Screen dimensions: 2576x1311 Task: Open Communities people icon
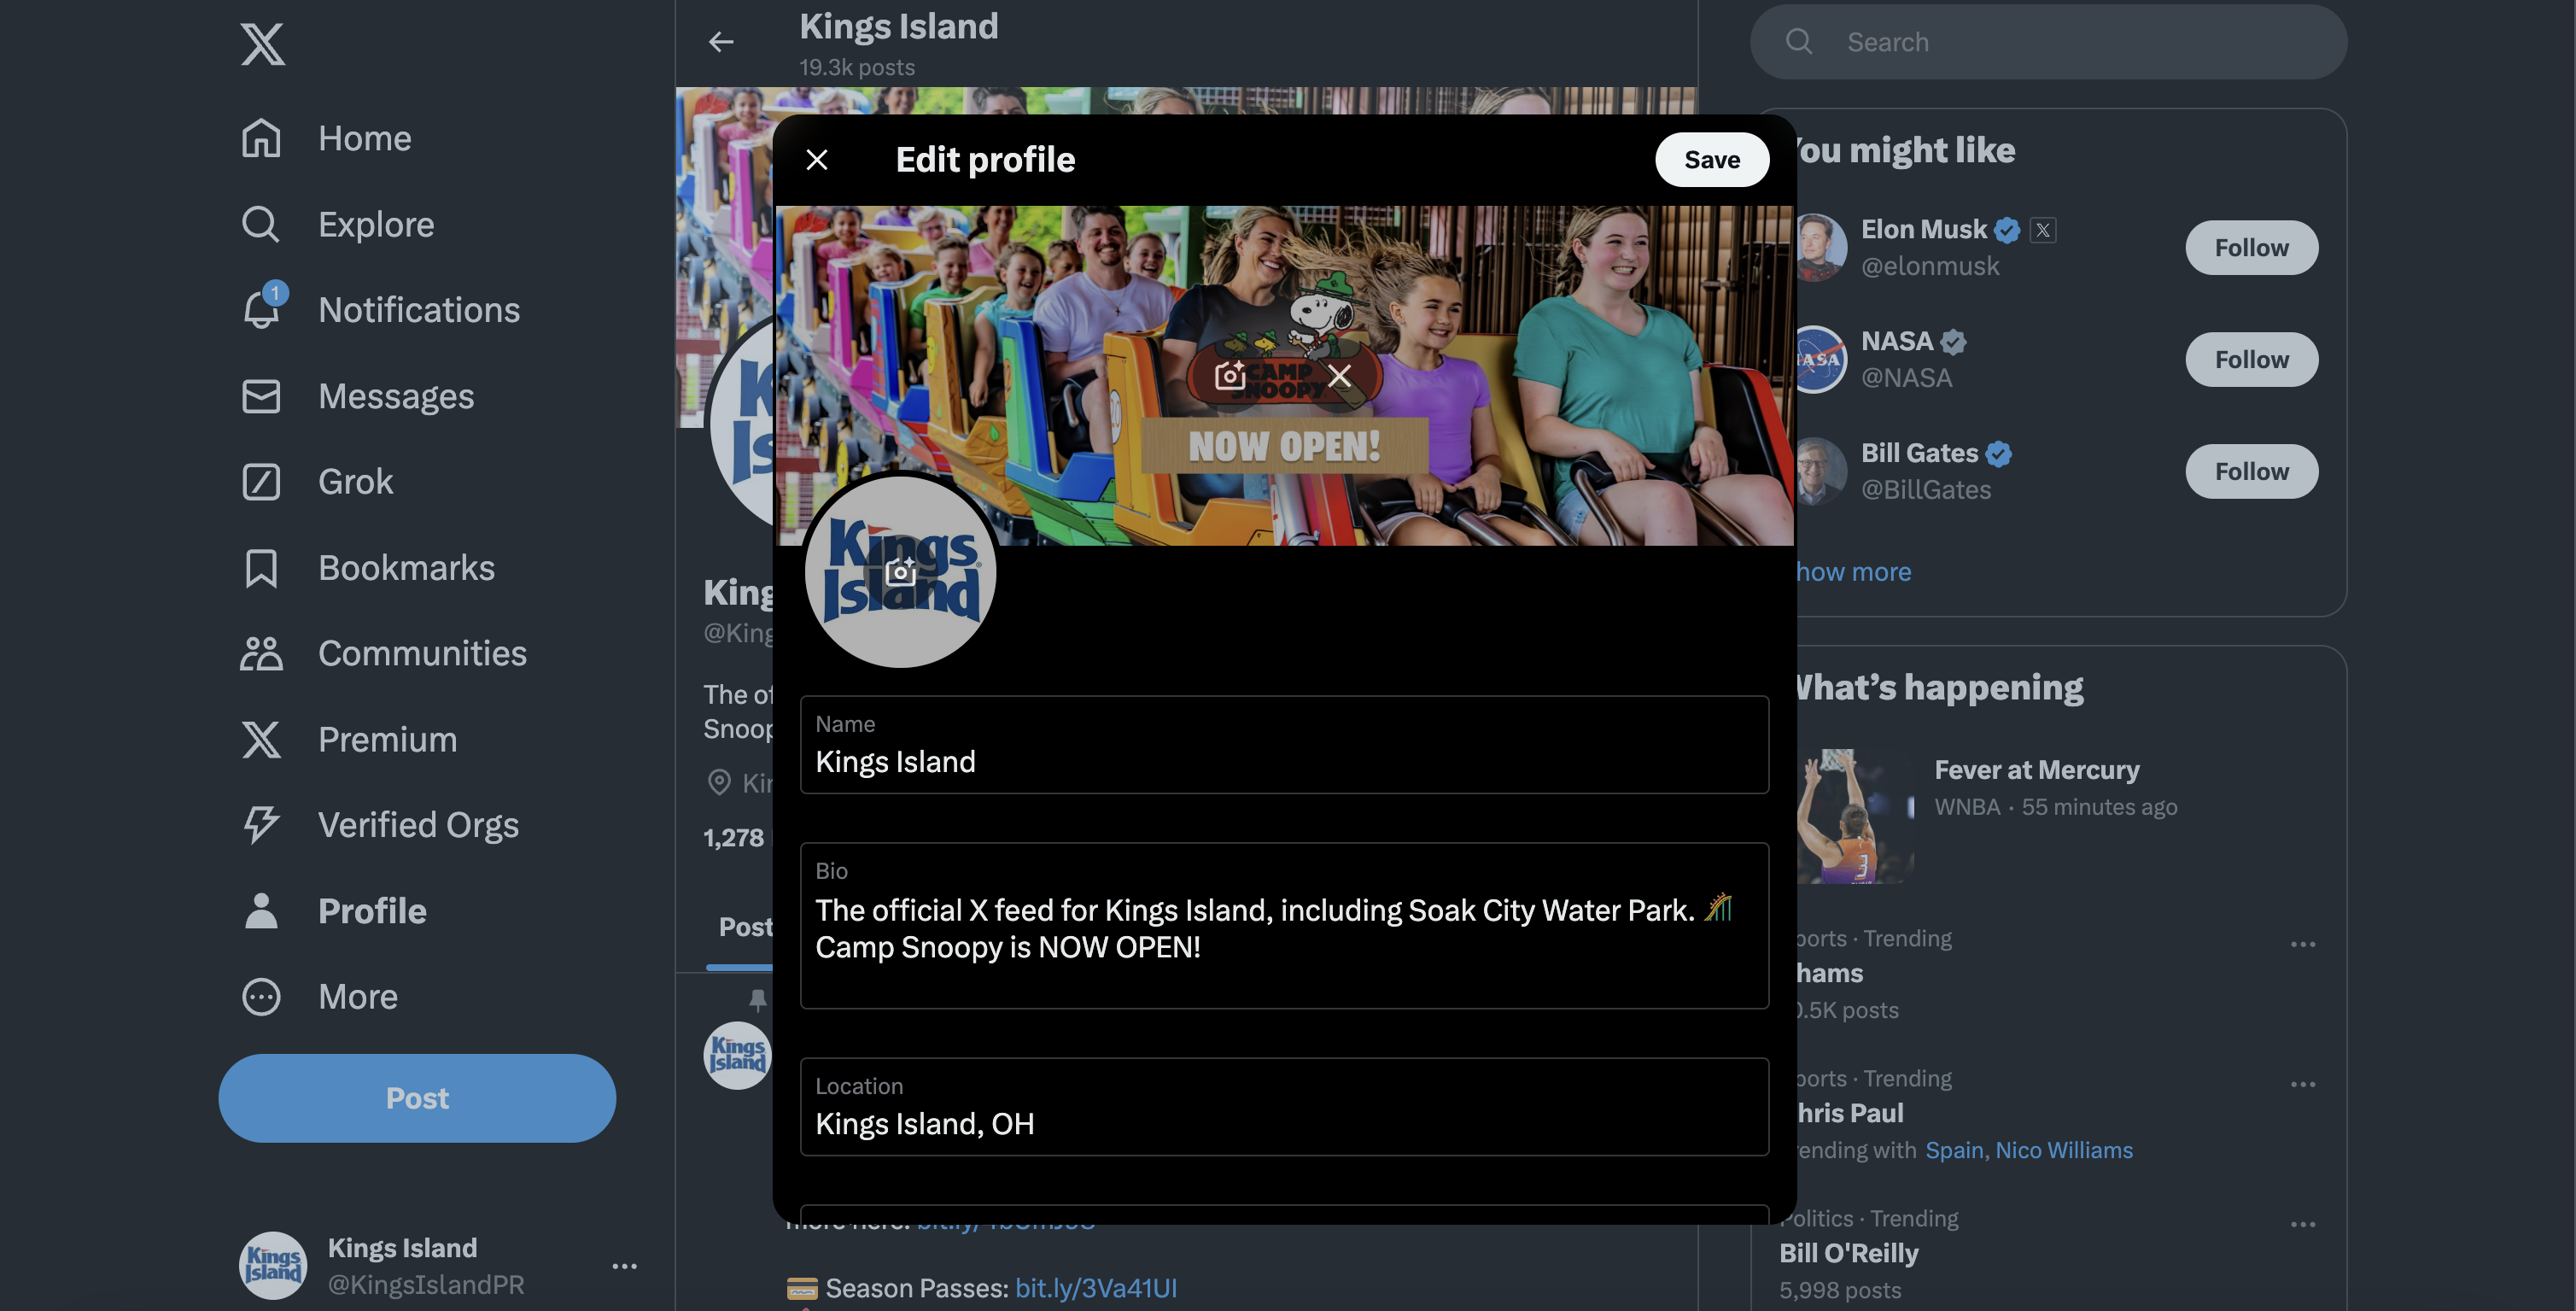[x=261, y=653]
